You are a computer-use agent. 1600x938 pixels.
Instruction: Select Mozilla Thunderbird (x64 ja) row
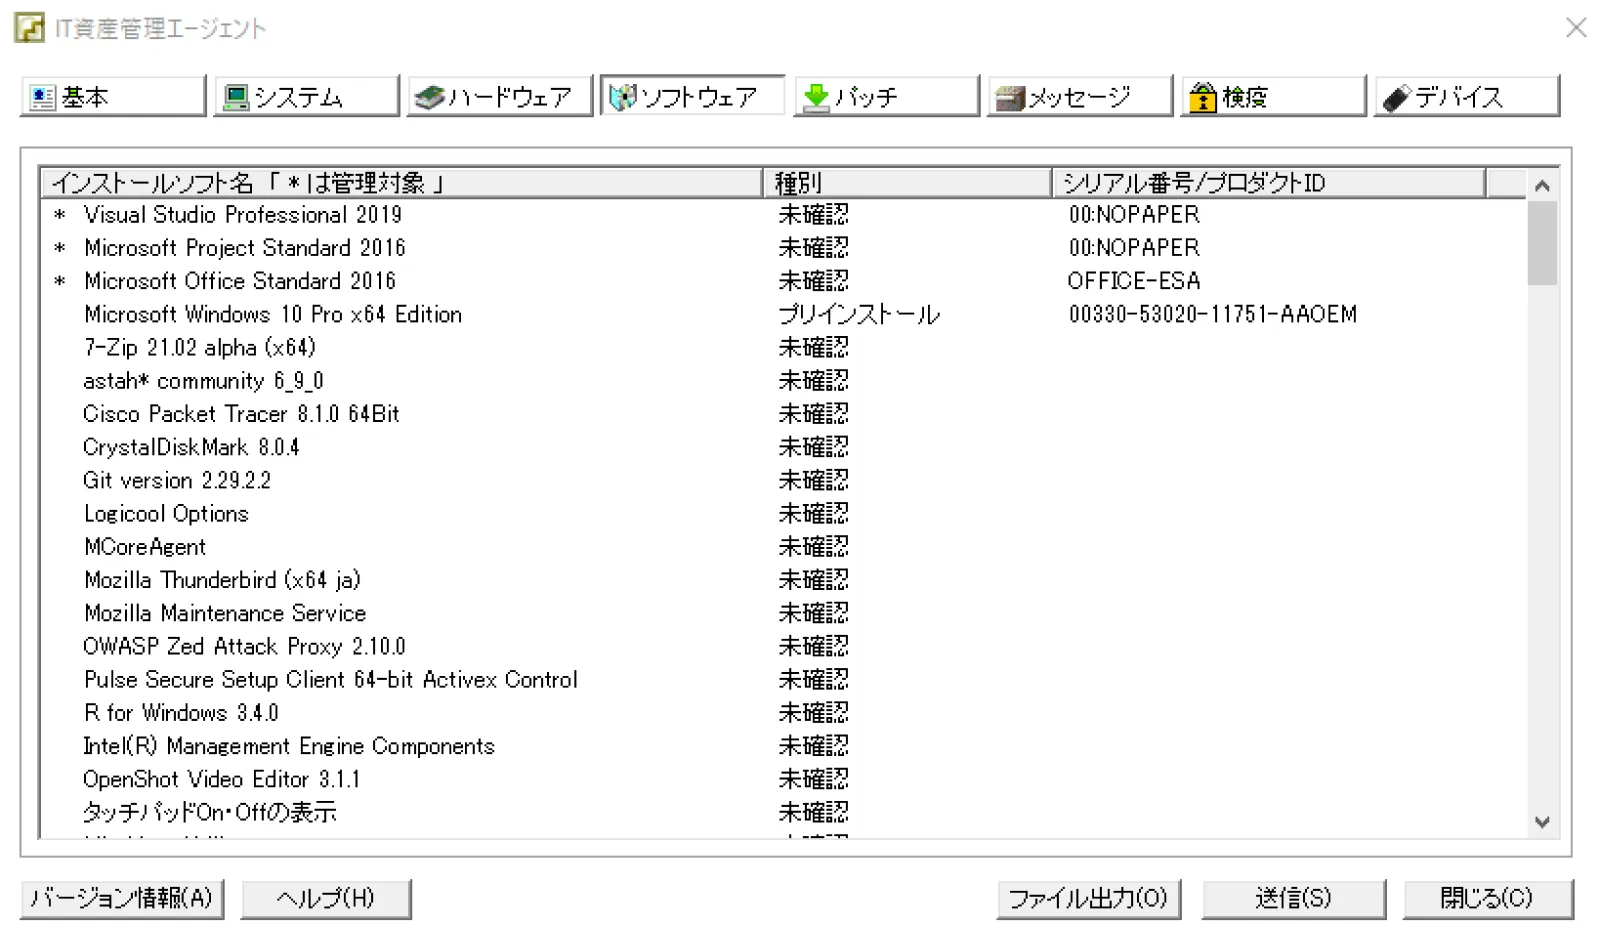(784, 580)
